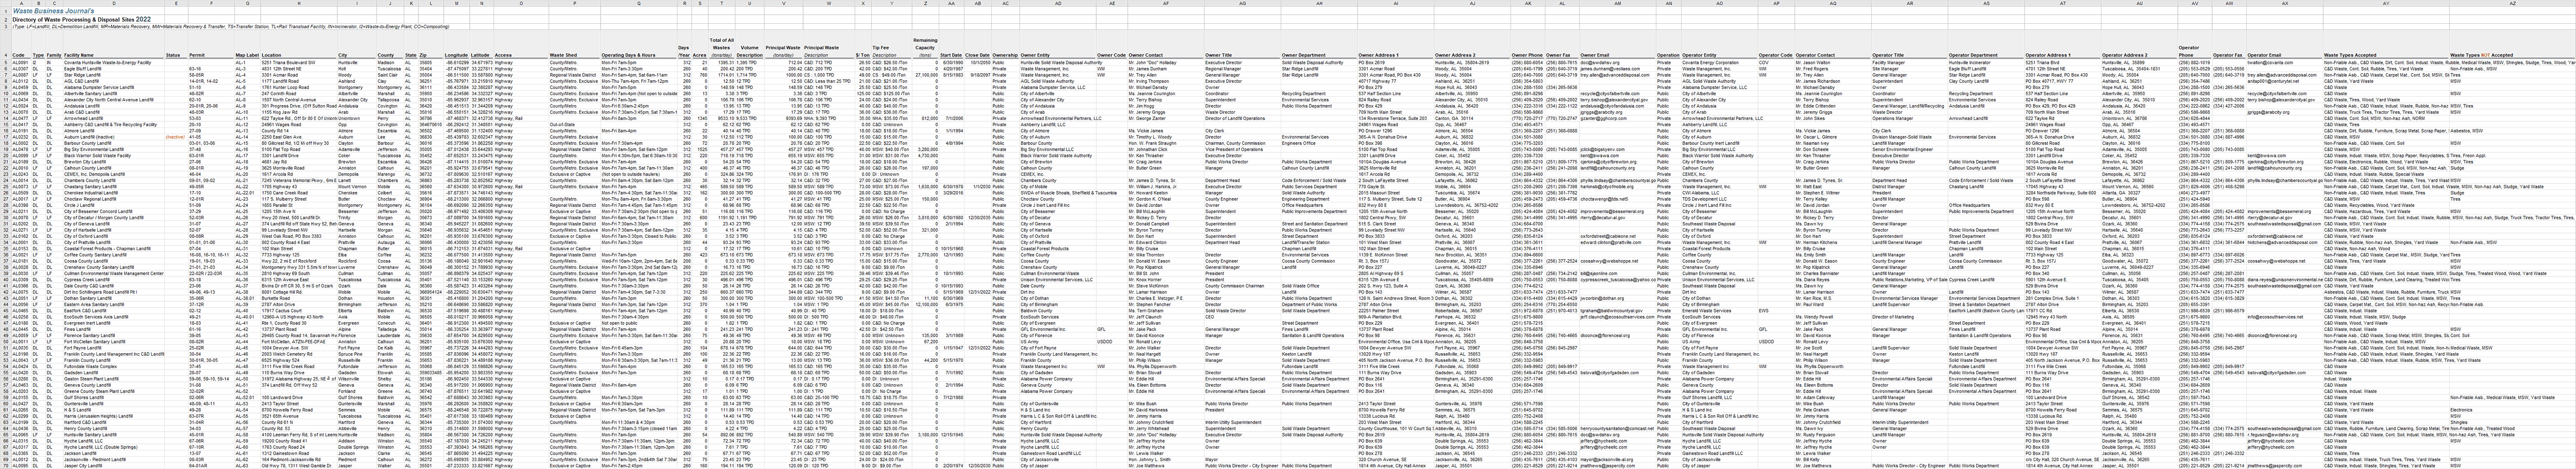
Task: Select column H header
Action: 299,3
